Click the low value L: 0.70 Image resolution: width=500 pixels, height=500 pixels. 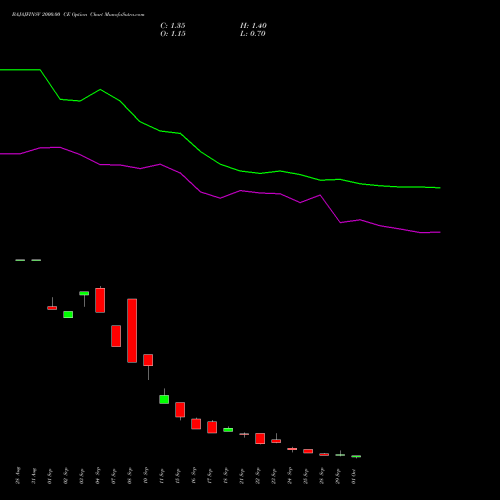[x=253, y=34]
